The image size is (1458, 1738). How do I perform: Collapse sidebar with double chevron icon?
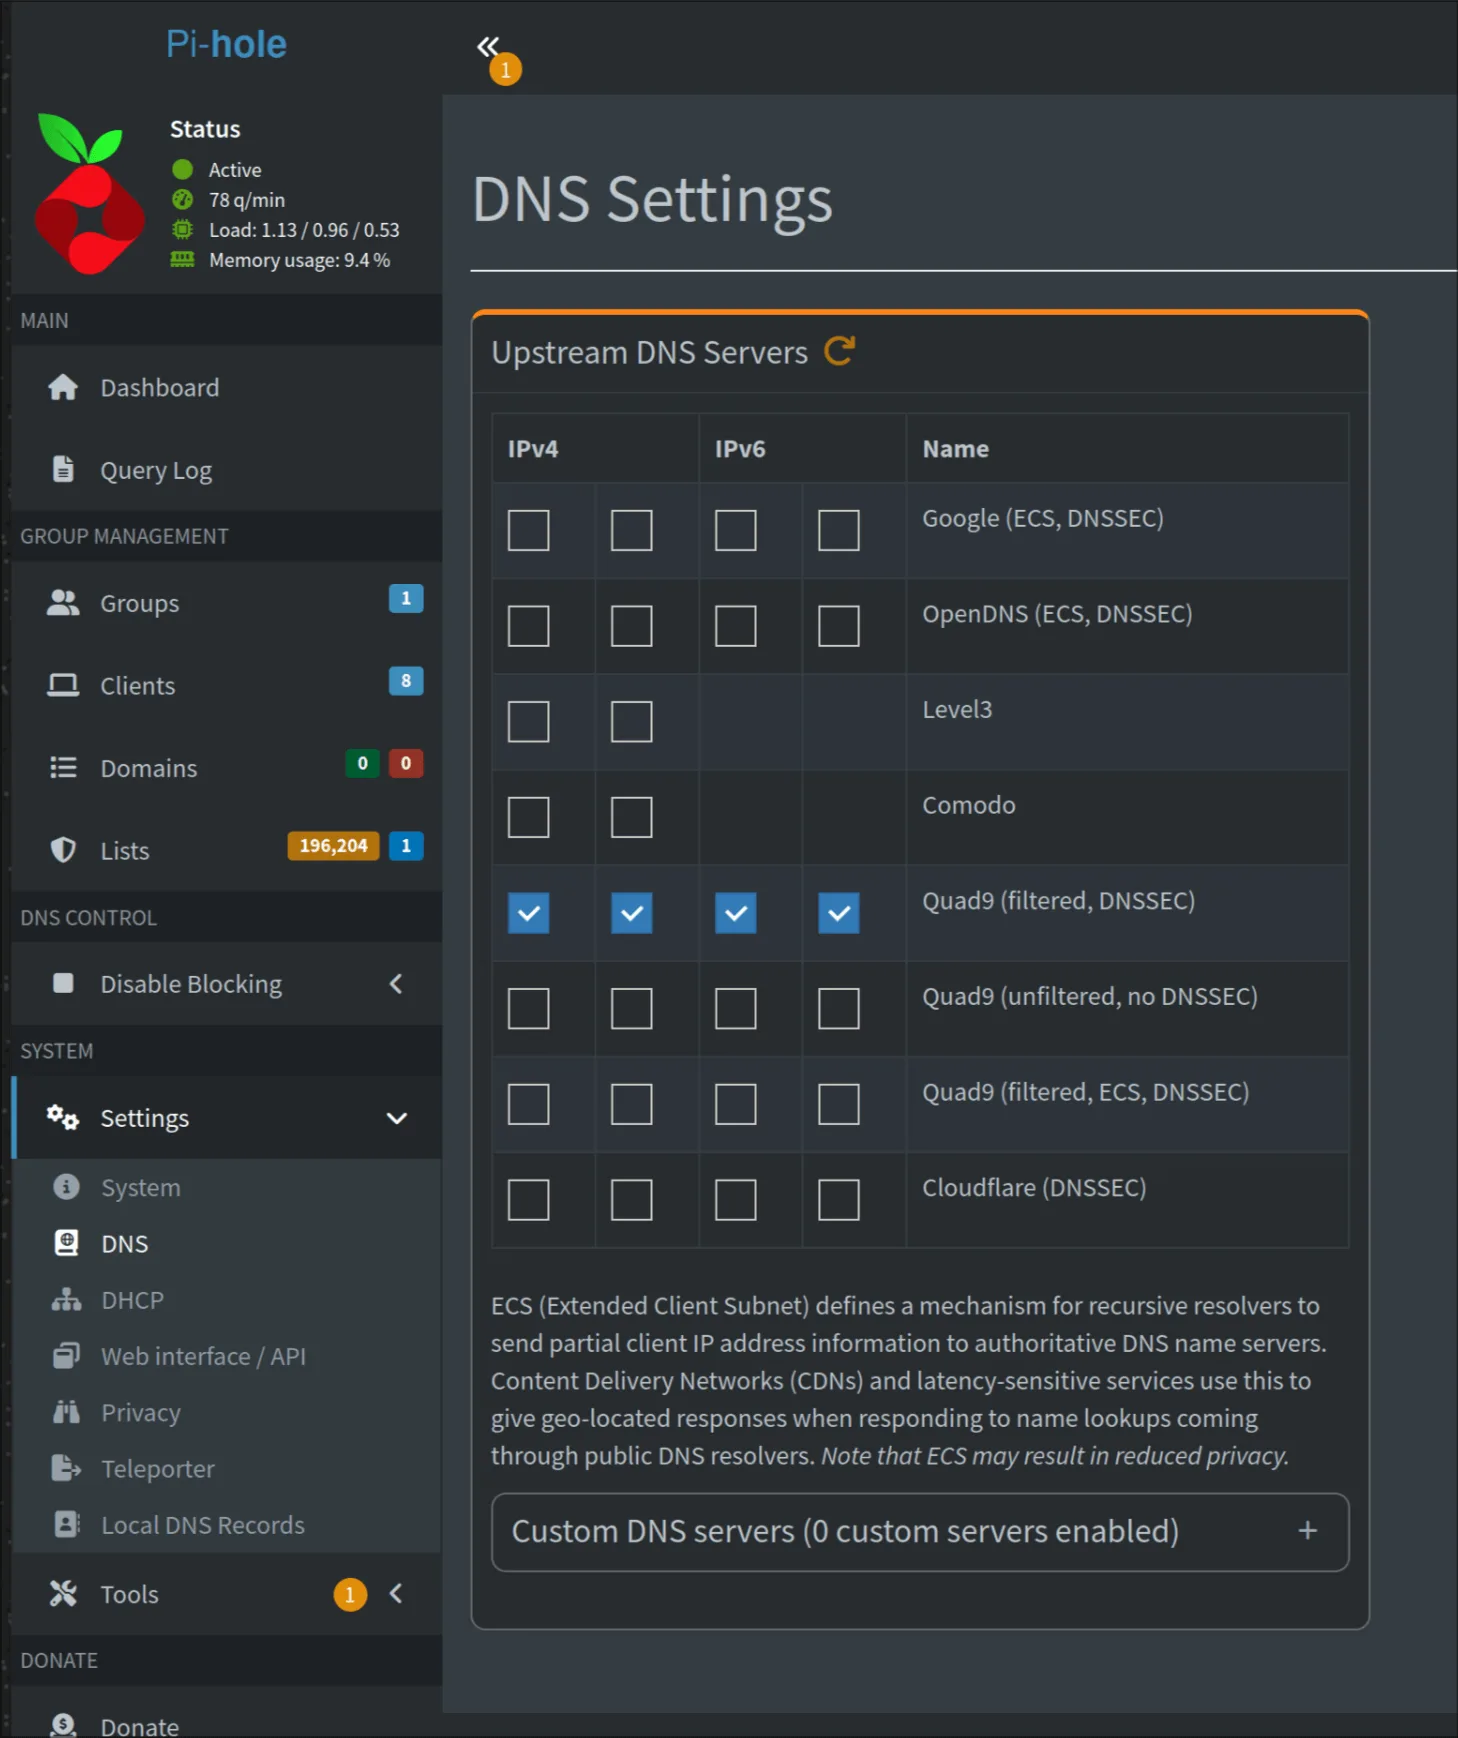(487, 46)
